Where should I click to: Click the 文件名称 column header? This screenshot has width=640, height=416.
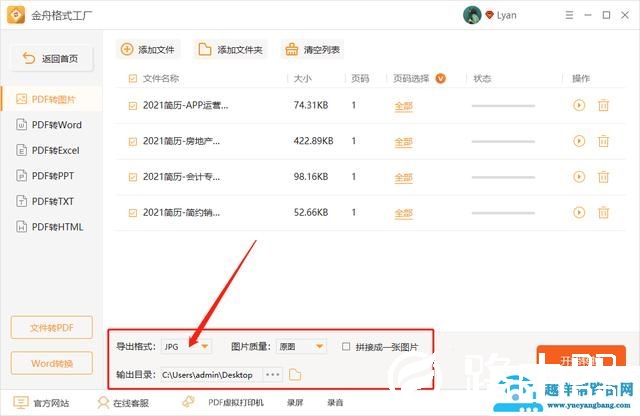click(161, 78)
